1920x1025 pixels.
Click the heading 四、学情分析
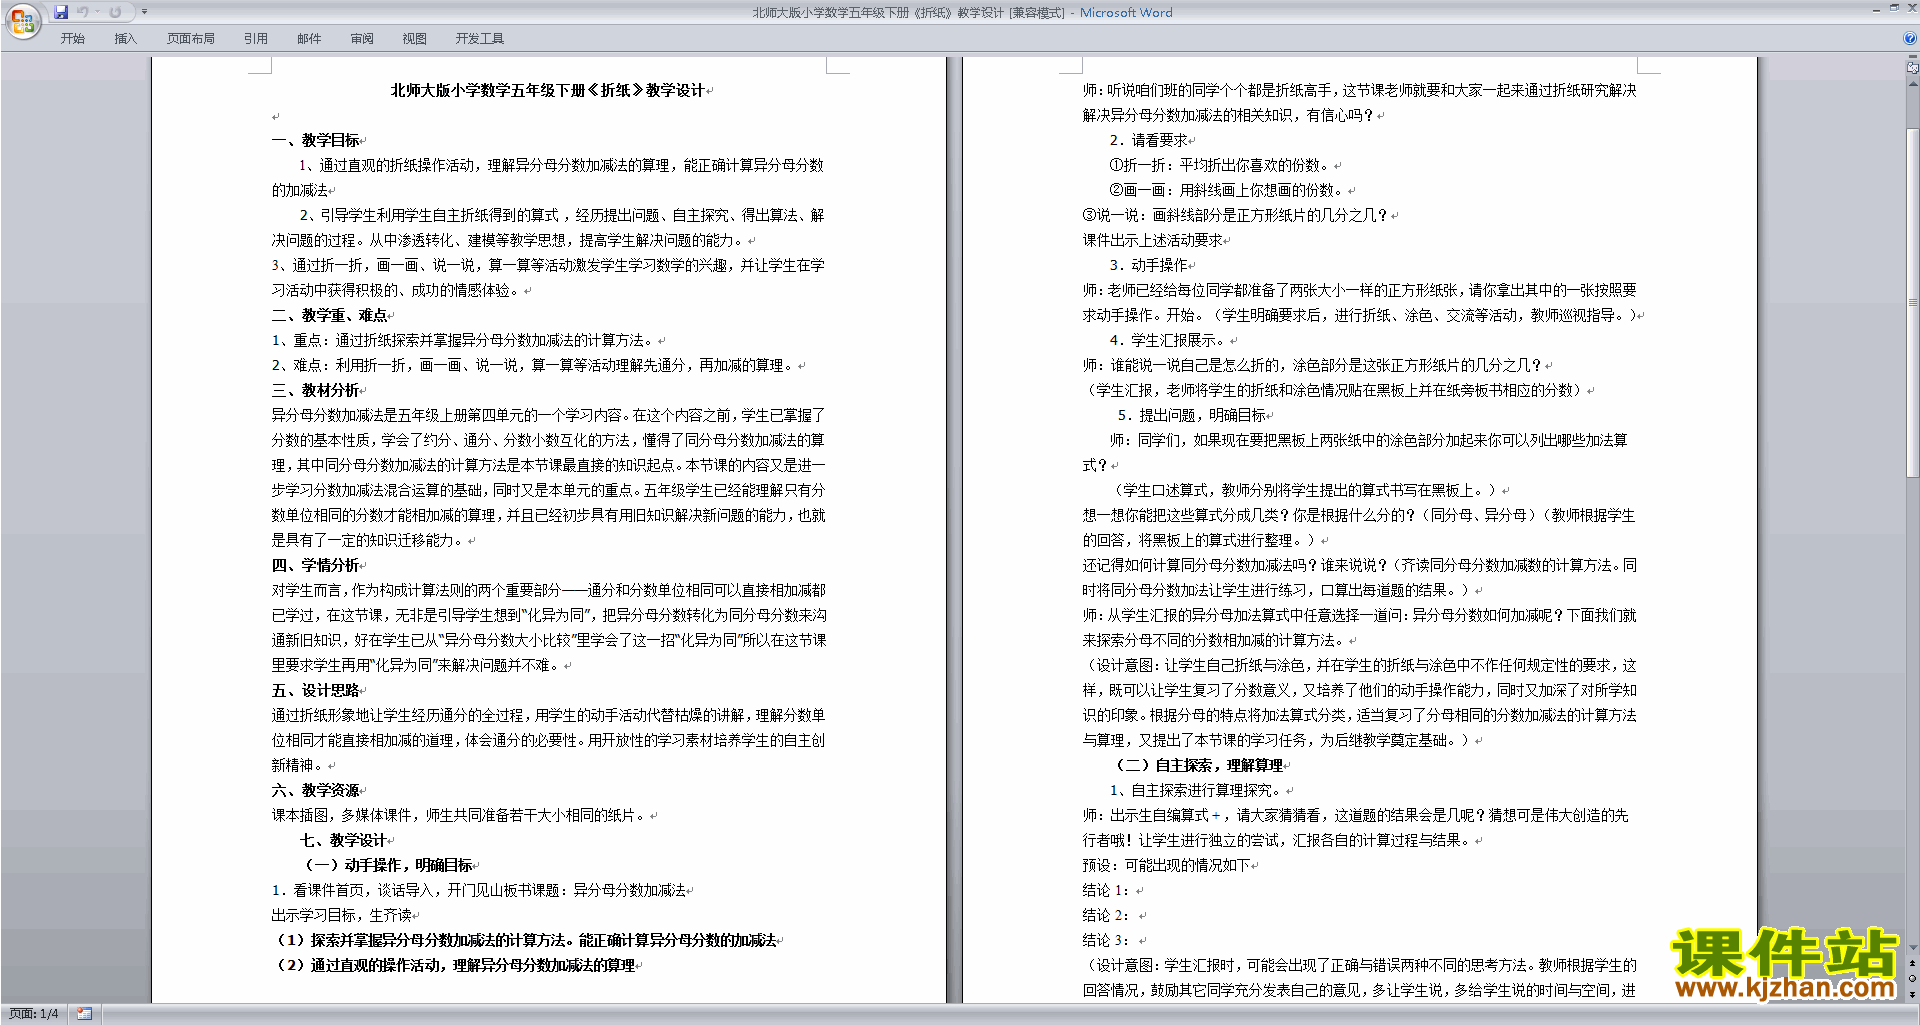(x=315, y=565)
